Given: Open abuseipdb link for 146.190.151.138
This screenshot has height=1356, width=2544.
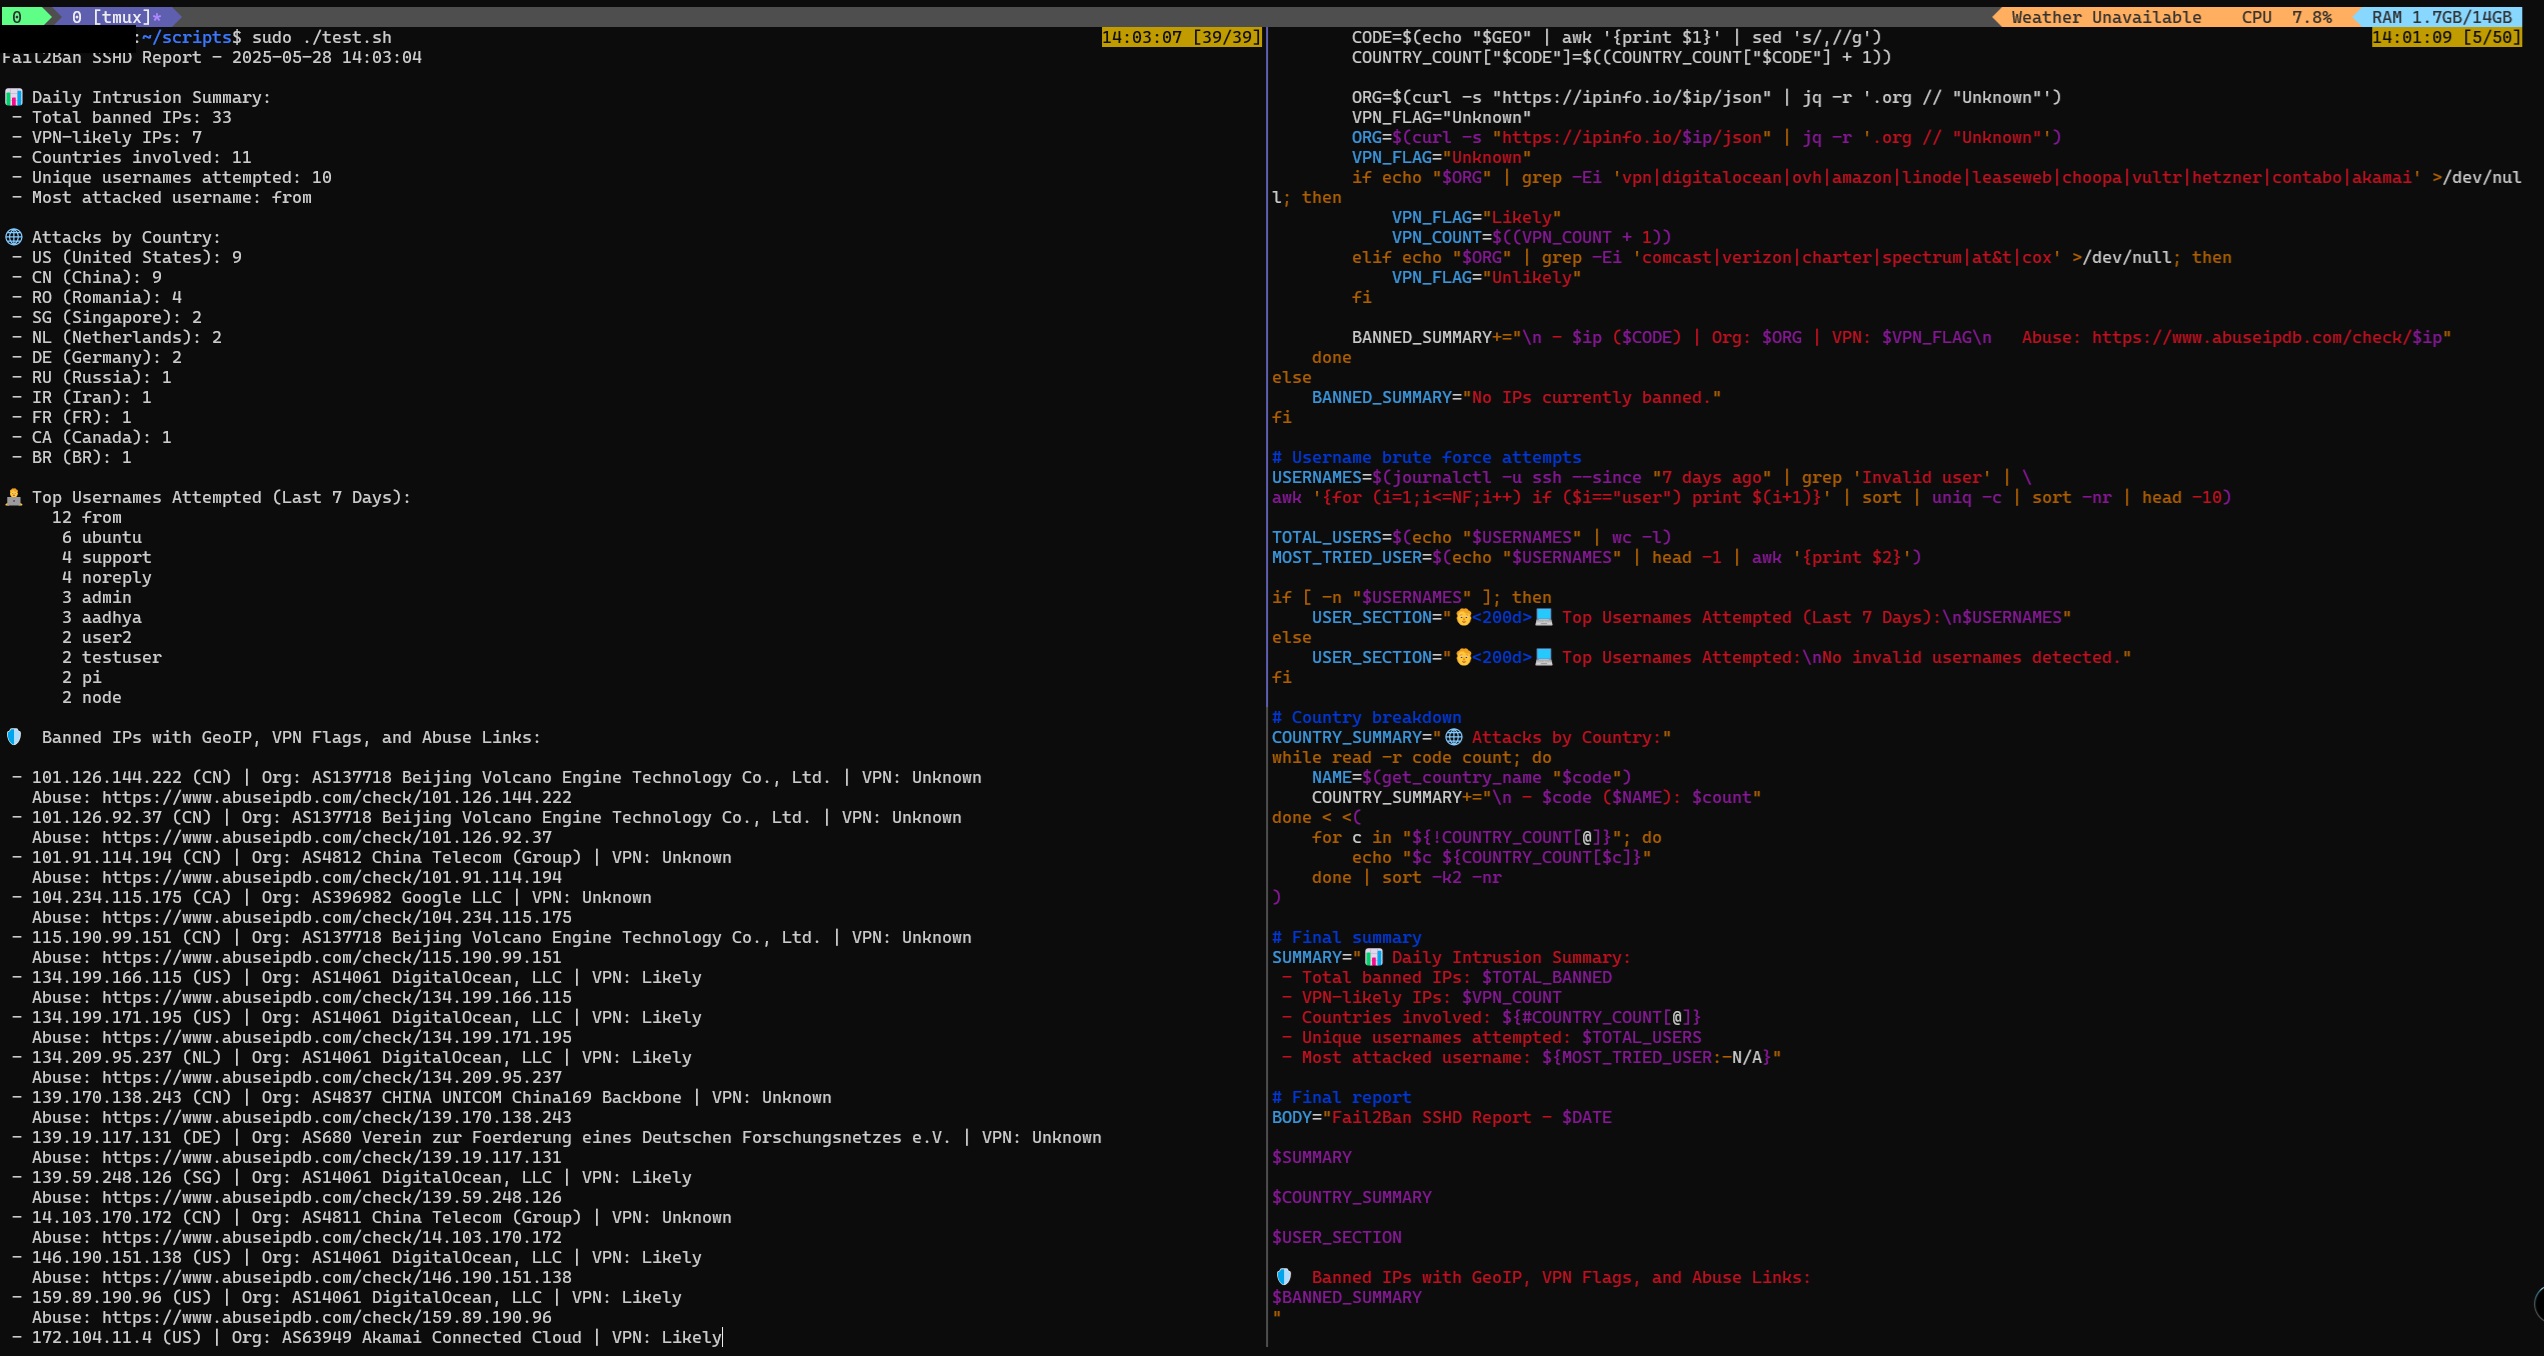Looking at the screenshot, I should 337,1277.
